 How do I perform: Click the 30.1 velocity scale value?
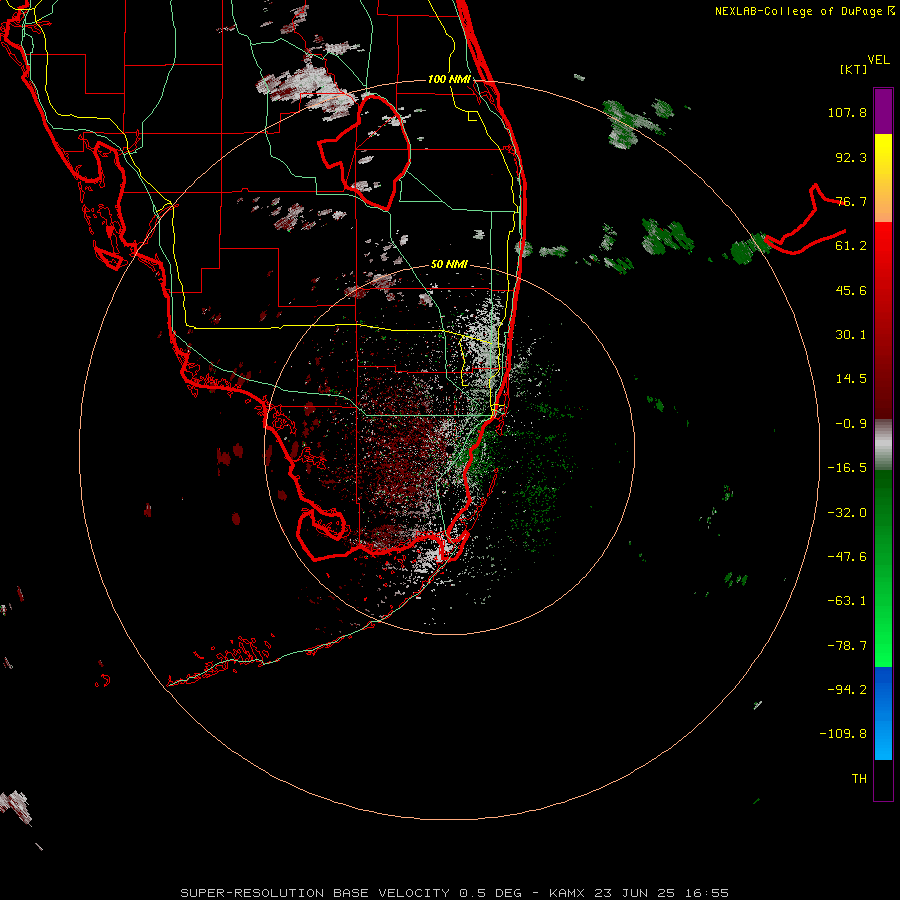pos(851,335)
